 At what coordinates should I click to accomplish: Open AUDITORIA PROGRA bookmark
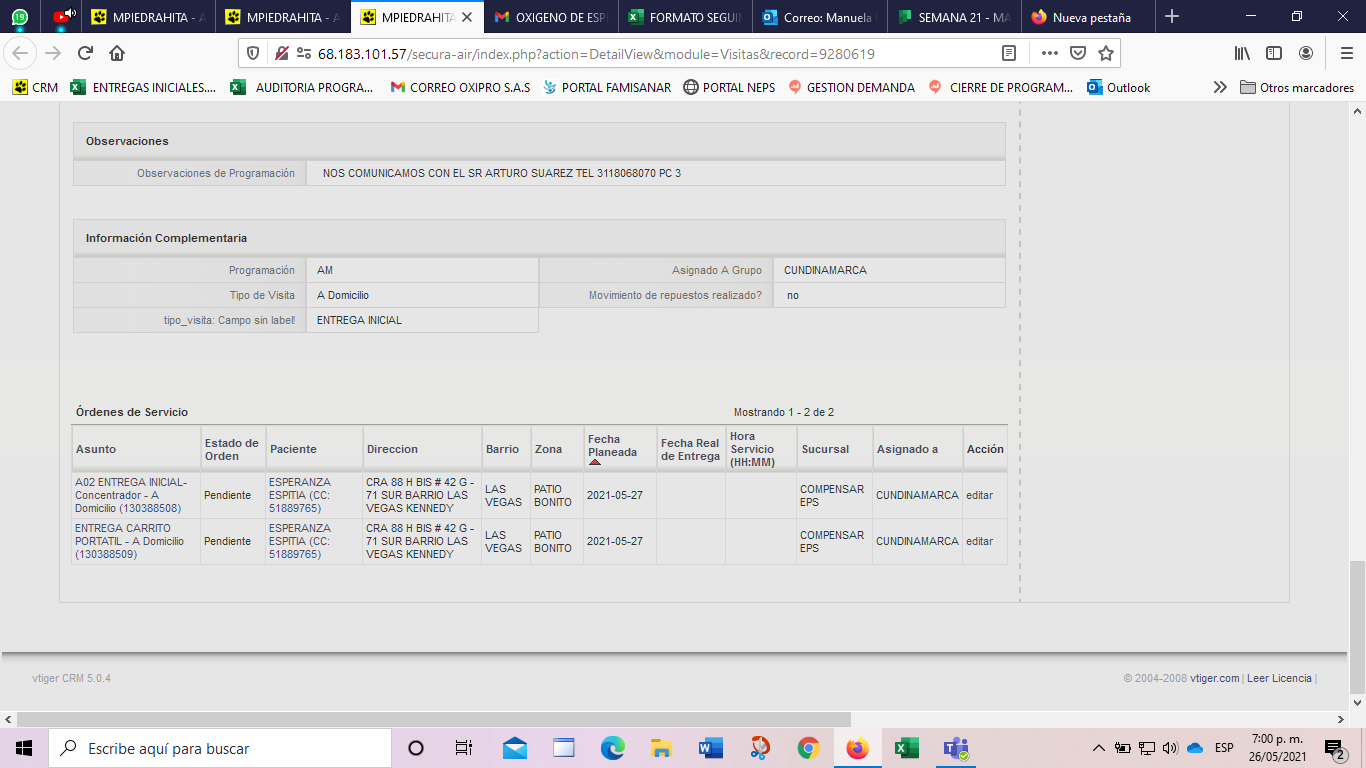302,87
